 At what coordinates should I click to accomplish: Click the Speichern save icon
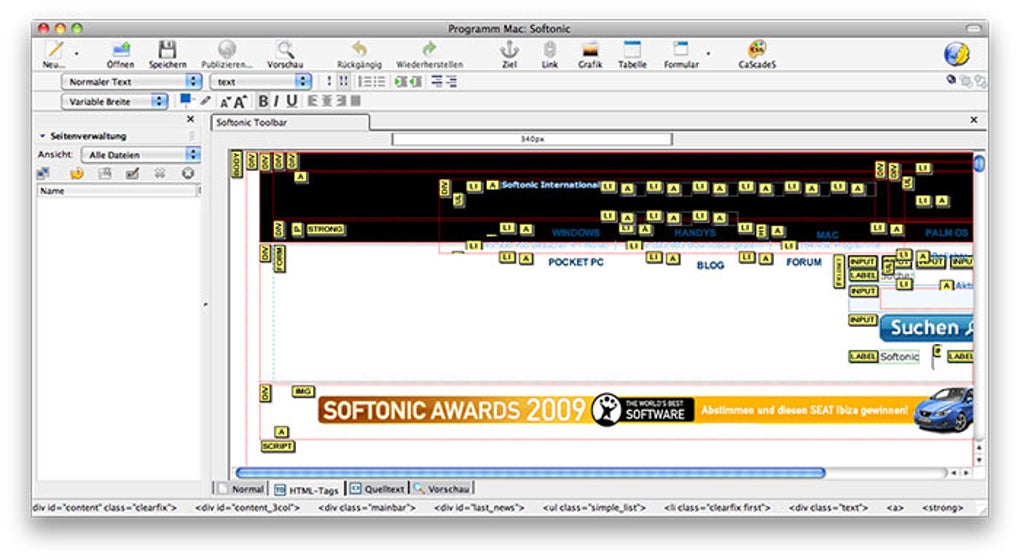click(167, 50)
